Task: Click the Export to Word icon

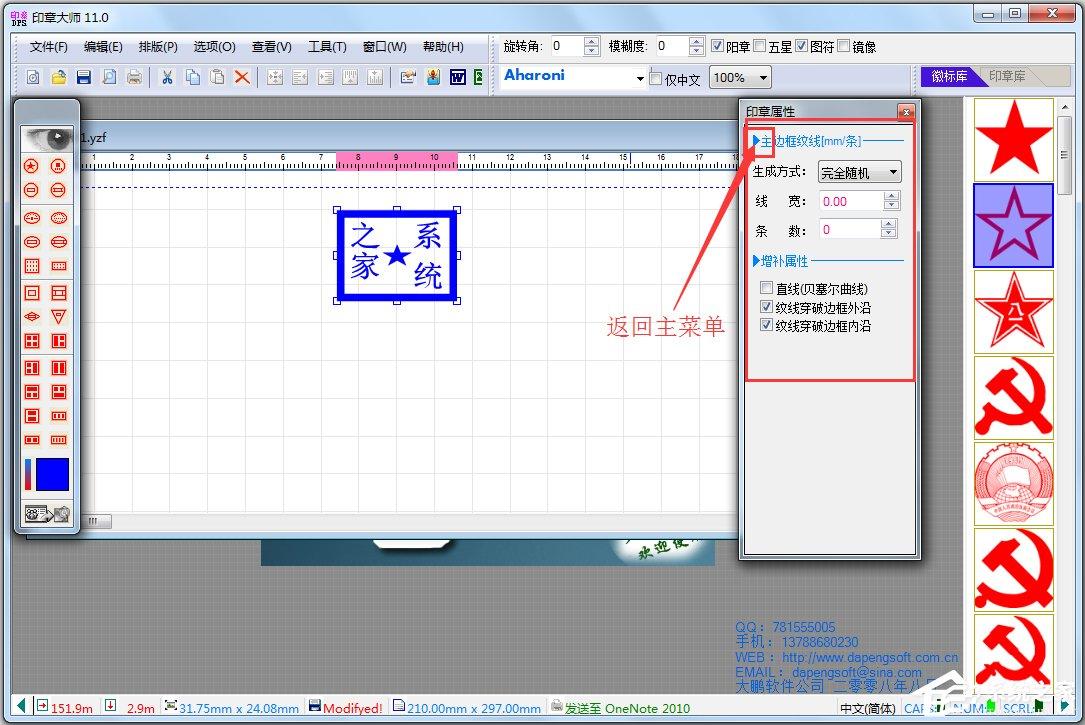Action: (x=457, y=77)
